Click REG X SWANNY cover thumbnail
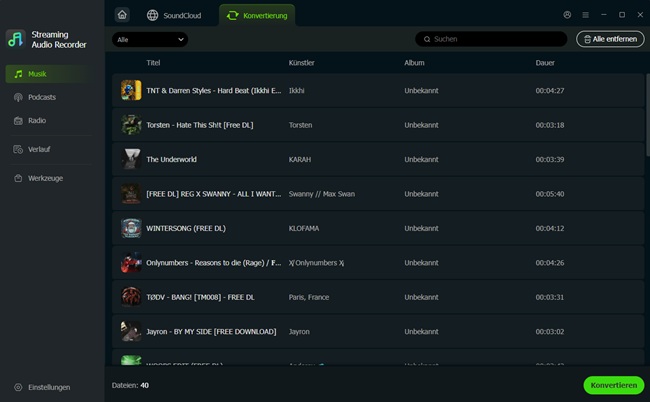The width and height of the screenshot is (650, 402). pos(131,194)
